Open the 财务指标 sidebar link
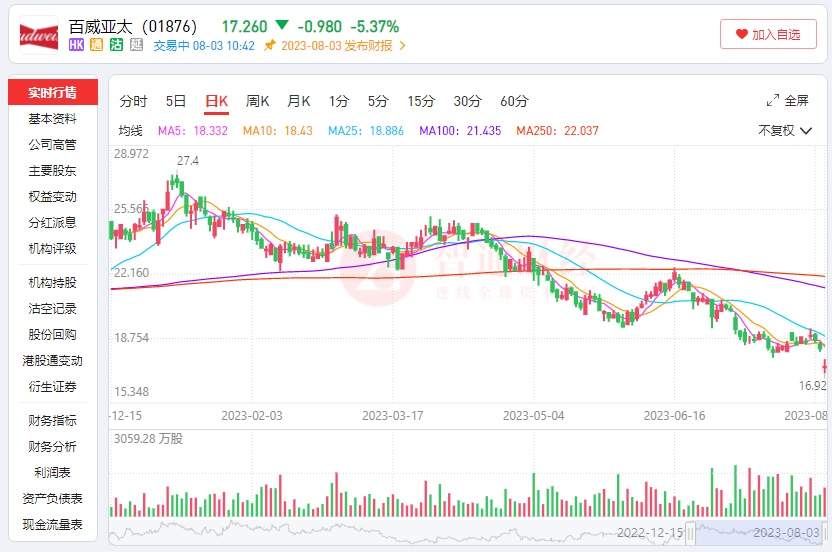This screenshot has height=552, width=832. [52, 421]
